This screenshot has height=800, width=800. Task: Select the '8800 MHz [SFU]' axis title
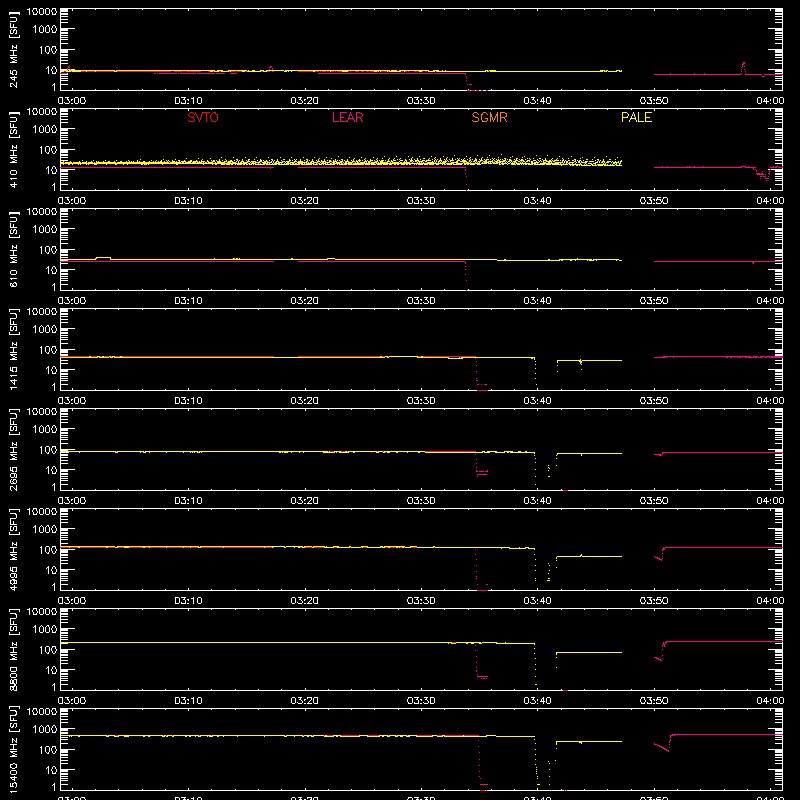coord(14,650)
